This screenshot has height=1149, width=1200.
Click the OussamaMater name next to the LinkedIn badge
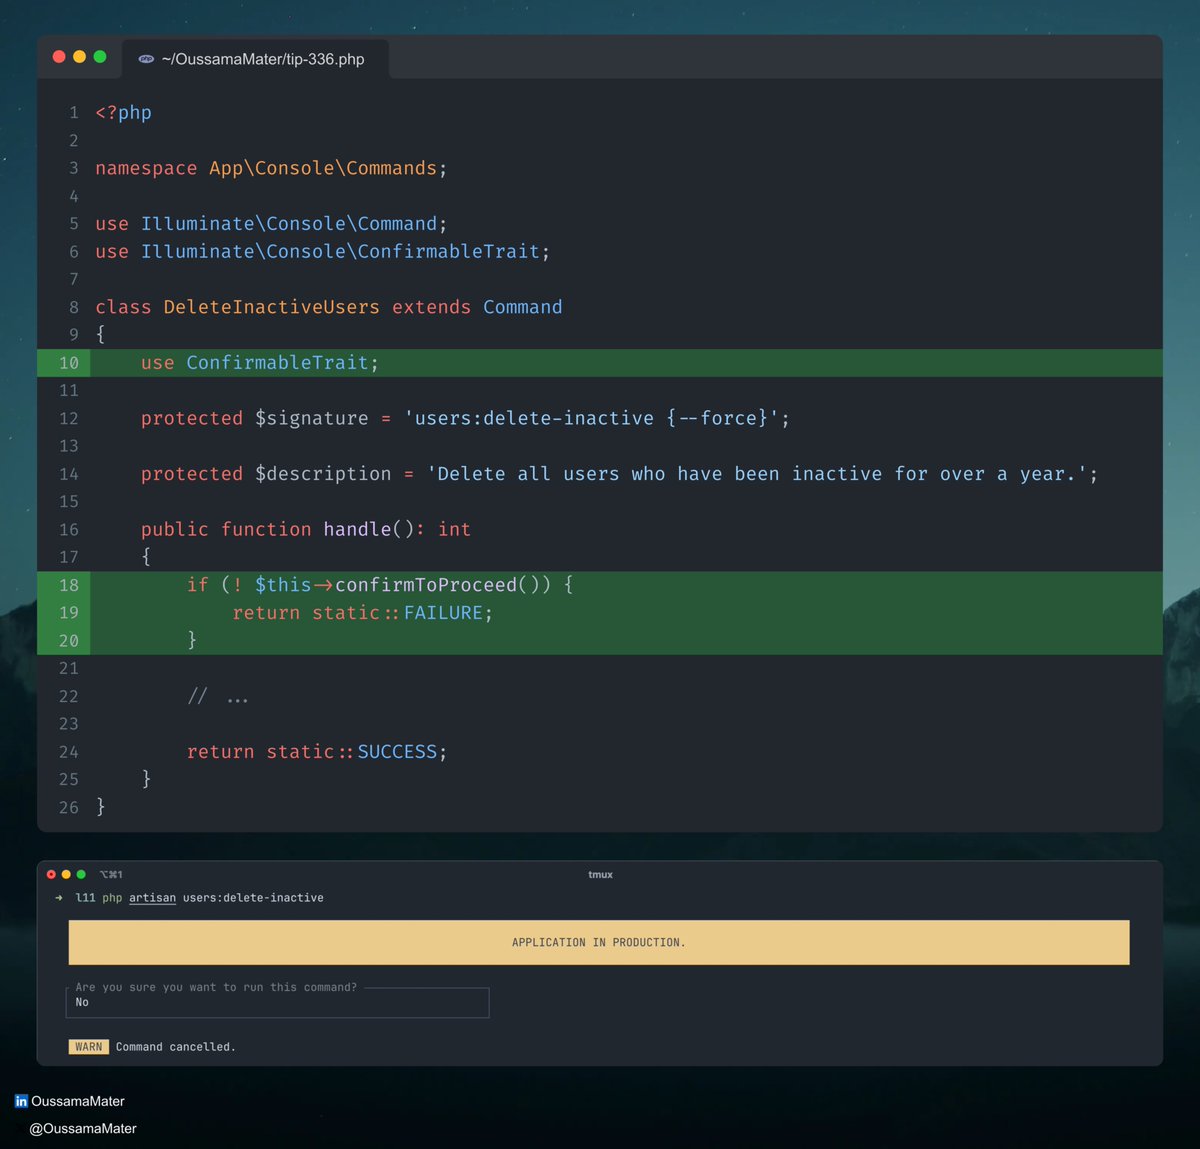pos(78,1101)
